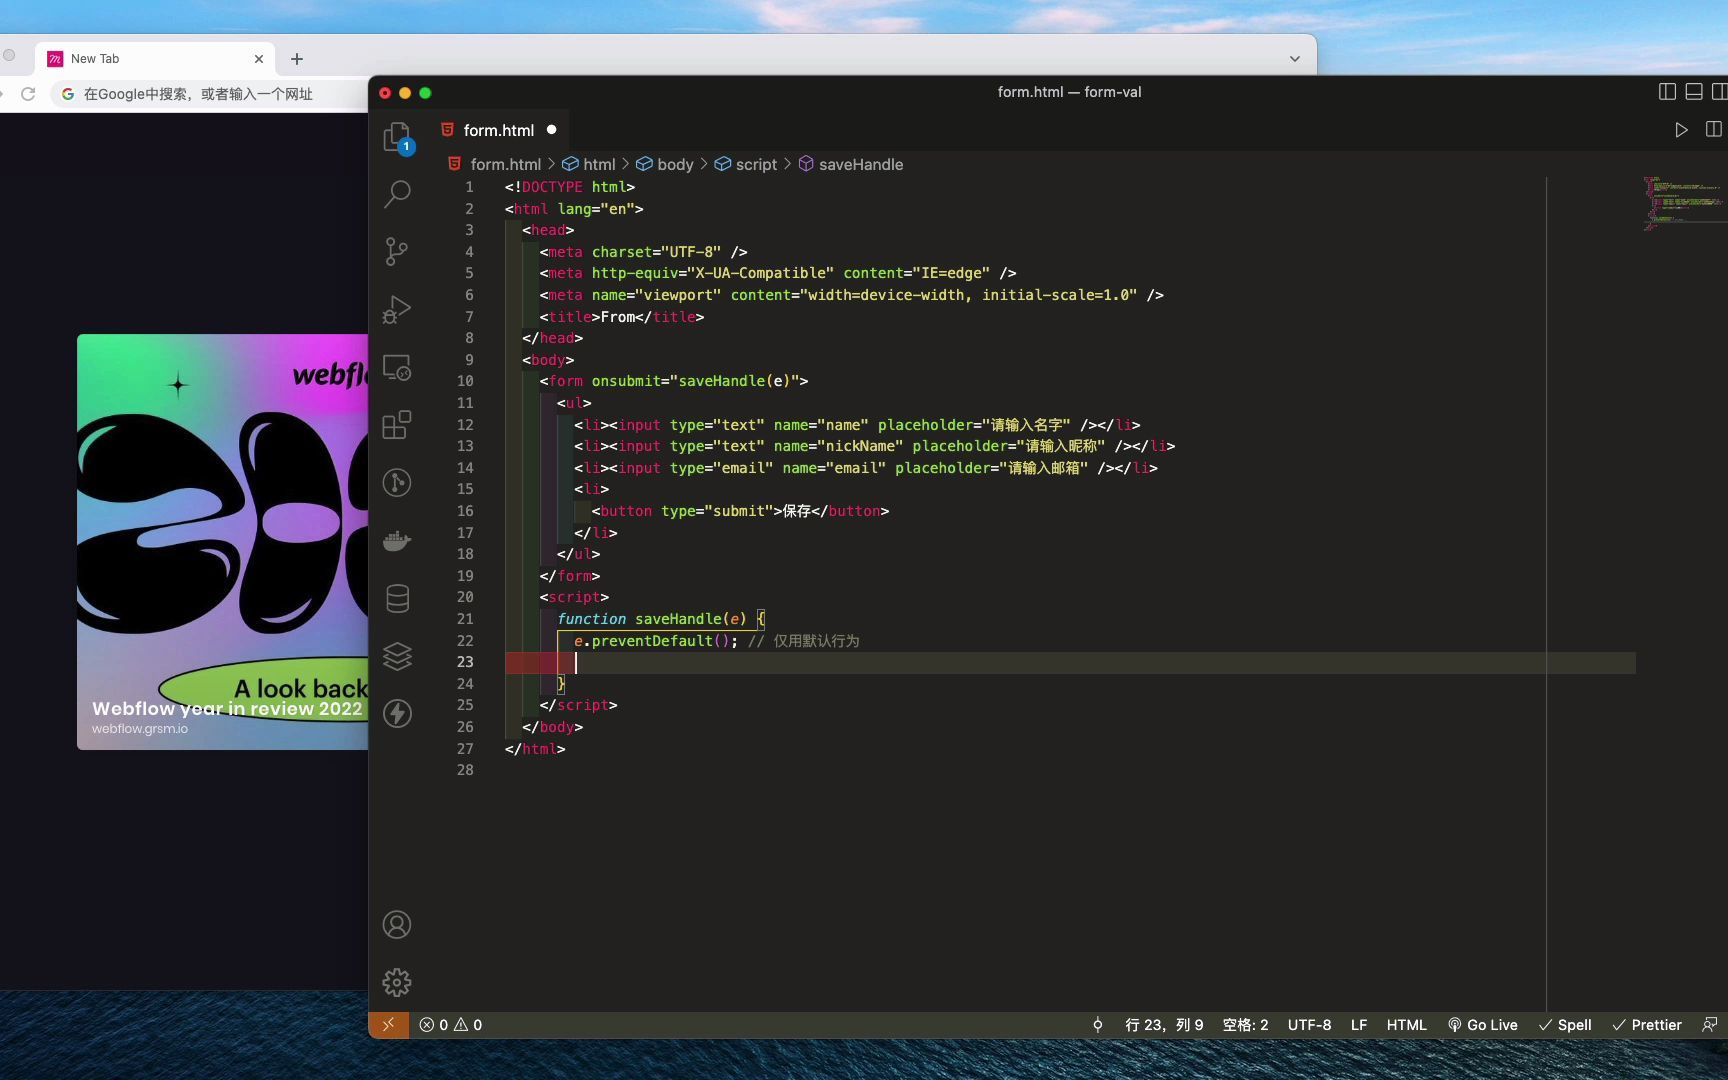Click the preventDefault call in code
This screenshot has width=1728, height=1080.
tap(652, 641)
